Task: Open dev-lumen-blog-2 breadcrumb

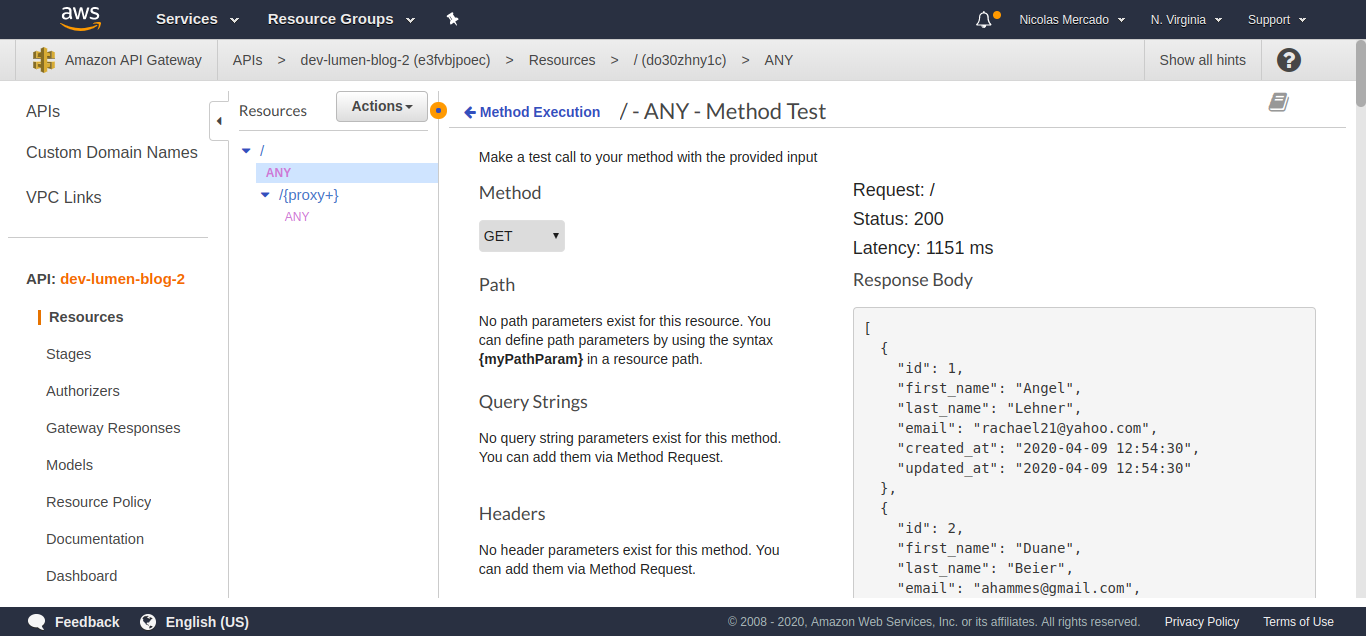Action: (x=395, y=60)
